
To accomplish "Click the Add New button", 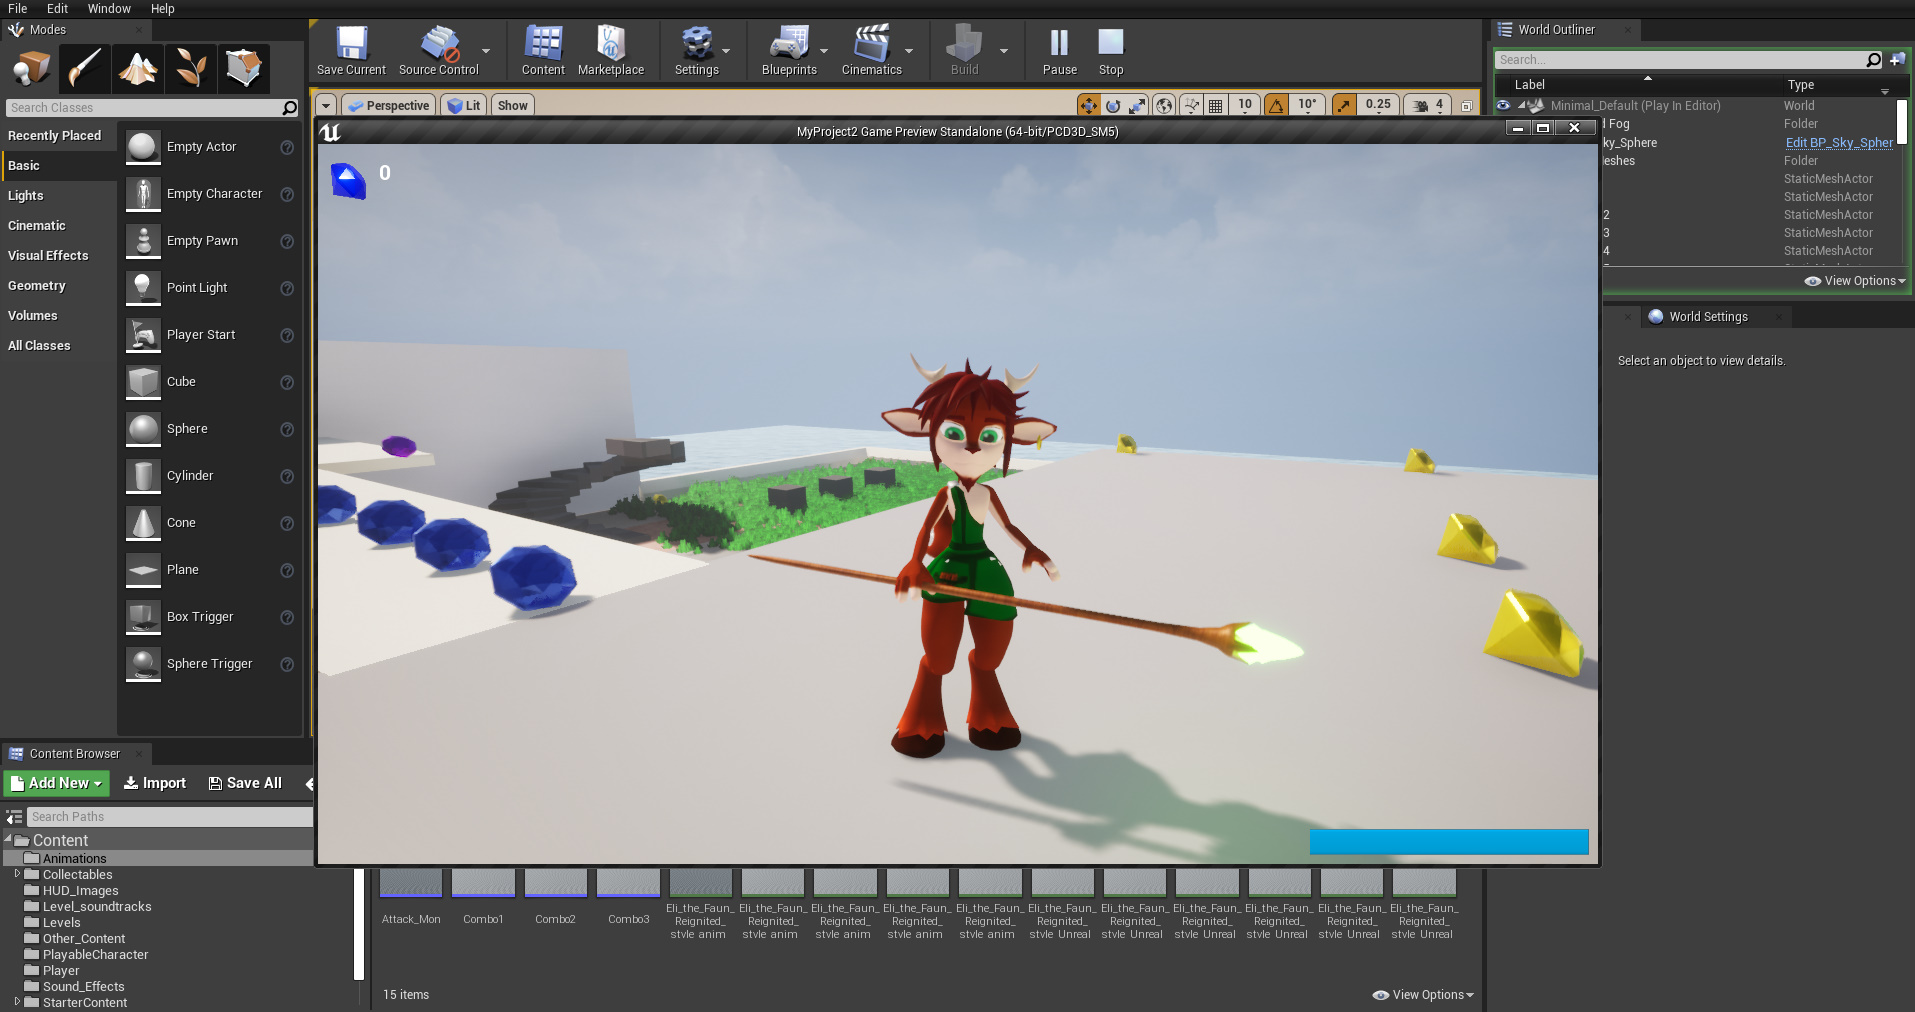I will coord(56,783).
